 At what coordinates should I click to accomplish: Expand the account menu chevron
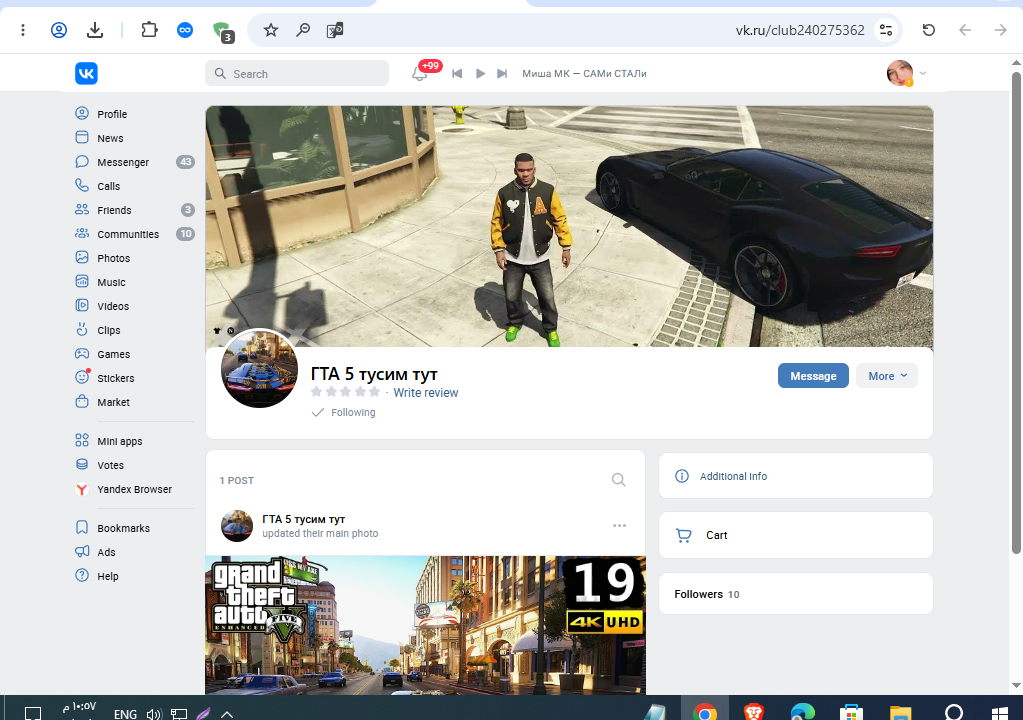point(923,73)
